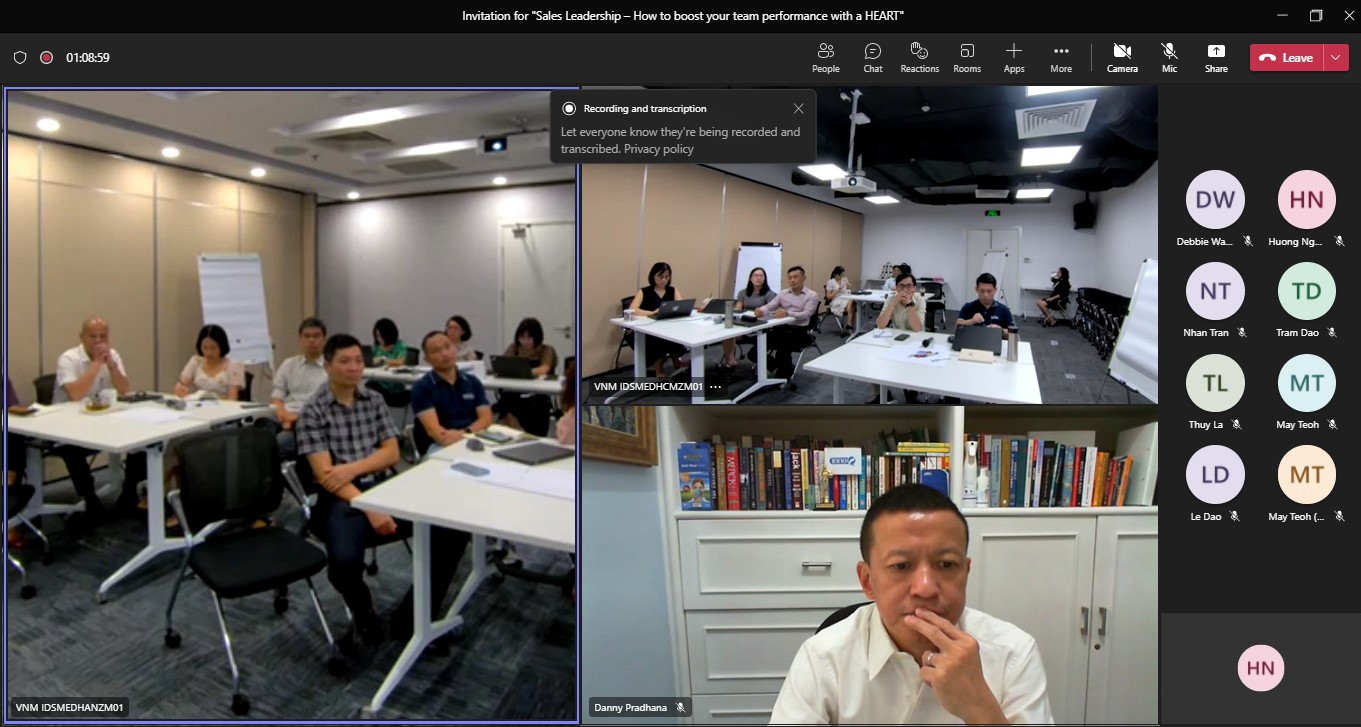The width and height of the screenshot is (1361, 727).
Task: Select Huong Ng... participant avatar HN
Action: pyautogui.click(x=1307, y=199)
